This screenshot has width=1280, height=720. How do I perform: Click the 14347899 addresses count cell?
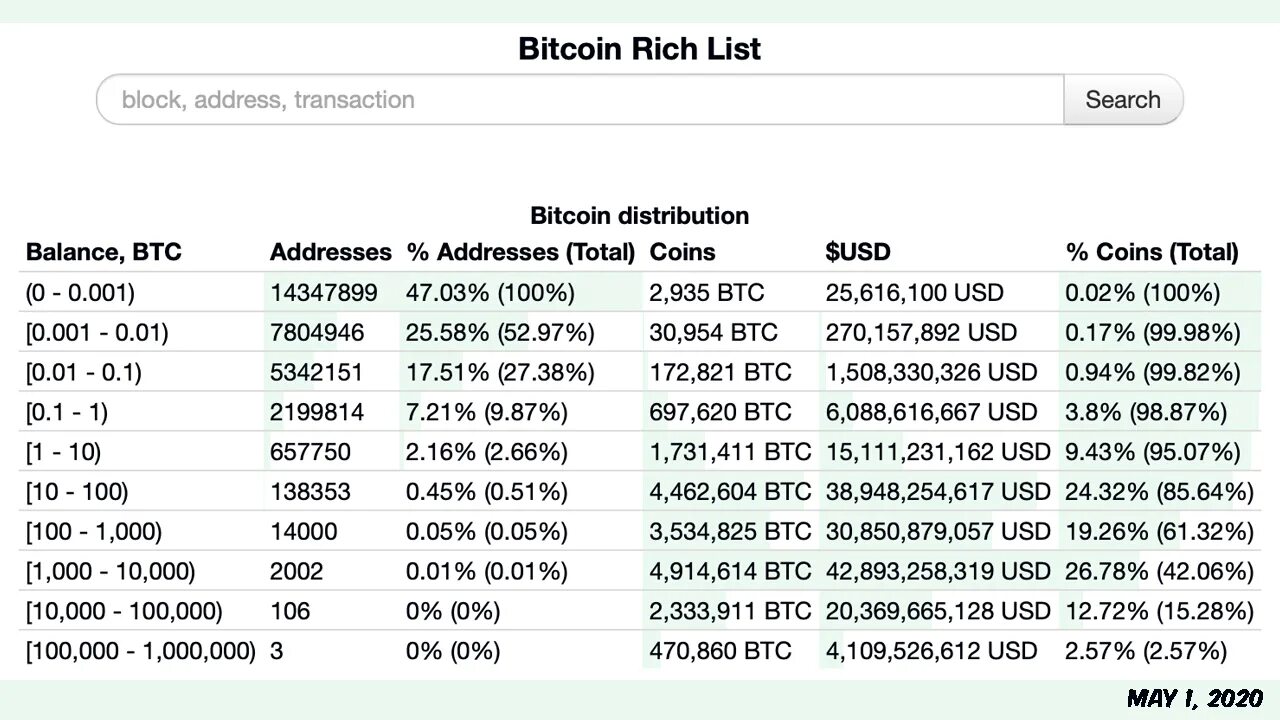324,293
